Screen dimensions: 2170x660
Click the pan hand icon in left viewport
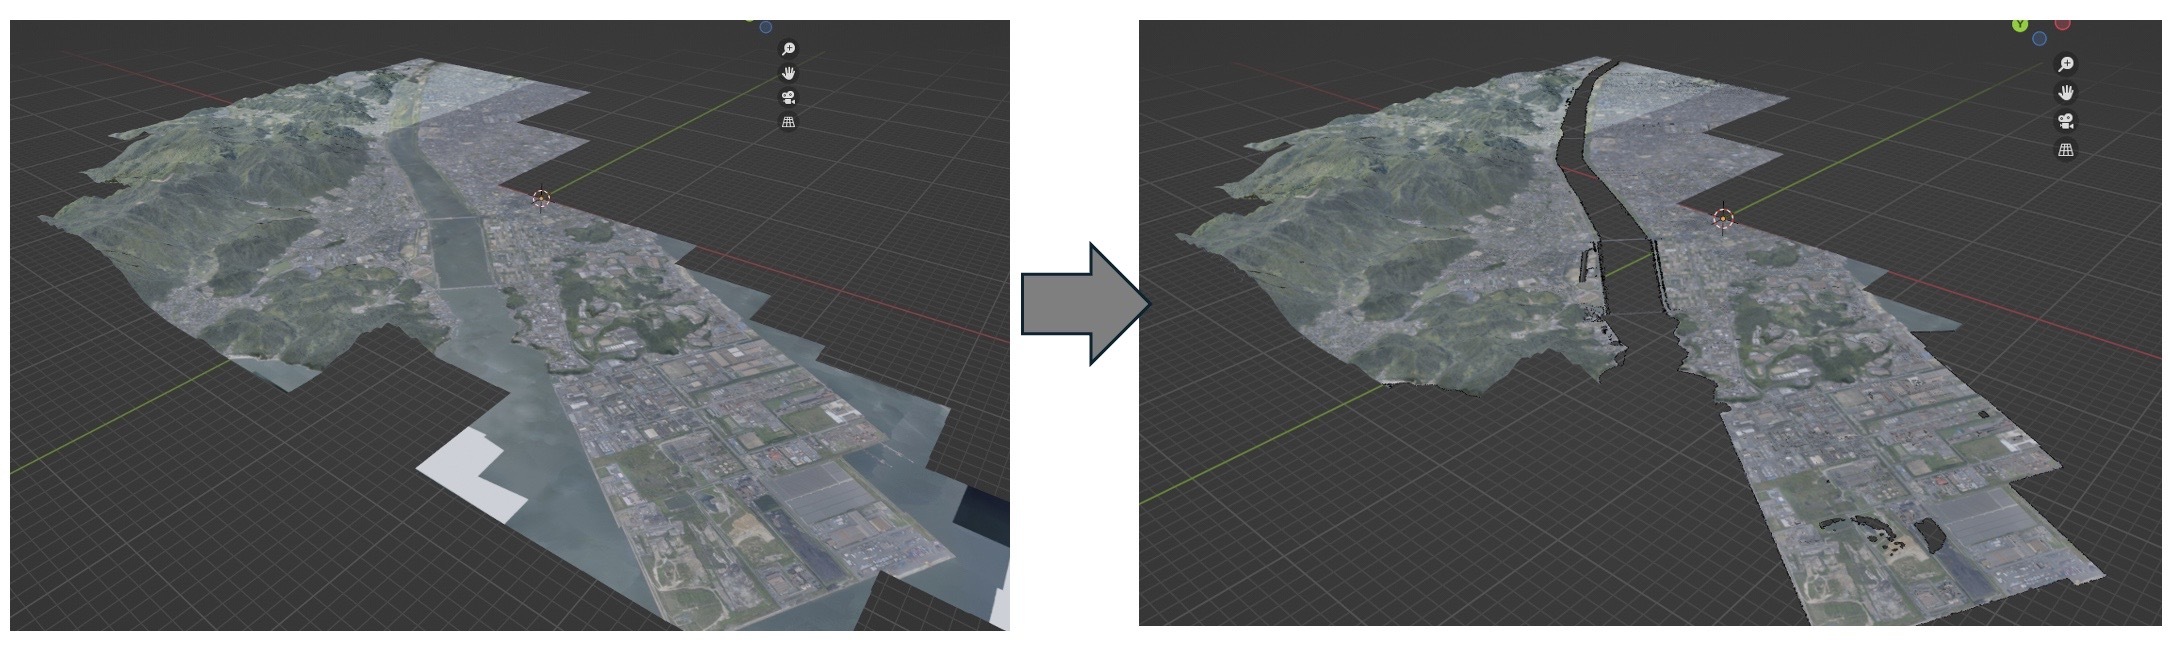[789, 73]
